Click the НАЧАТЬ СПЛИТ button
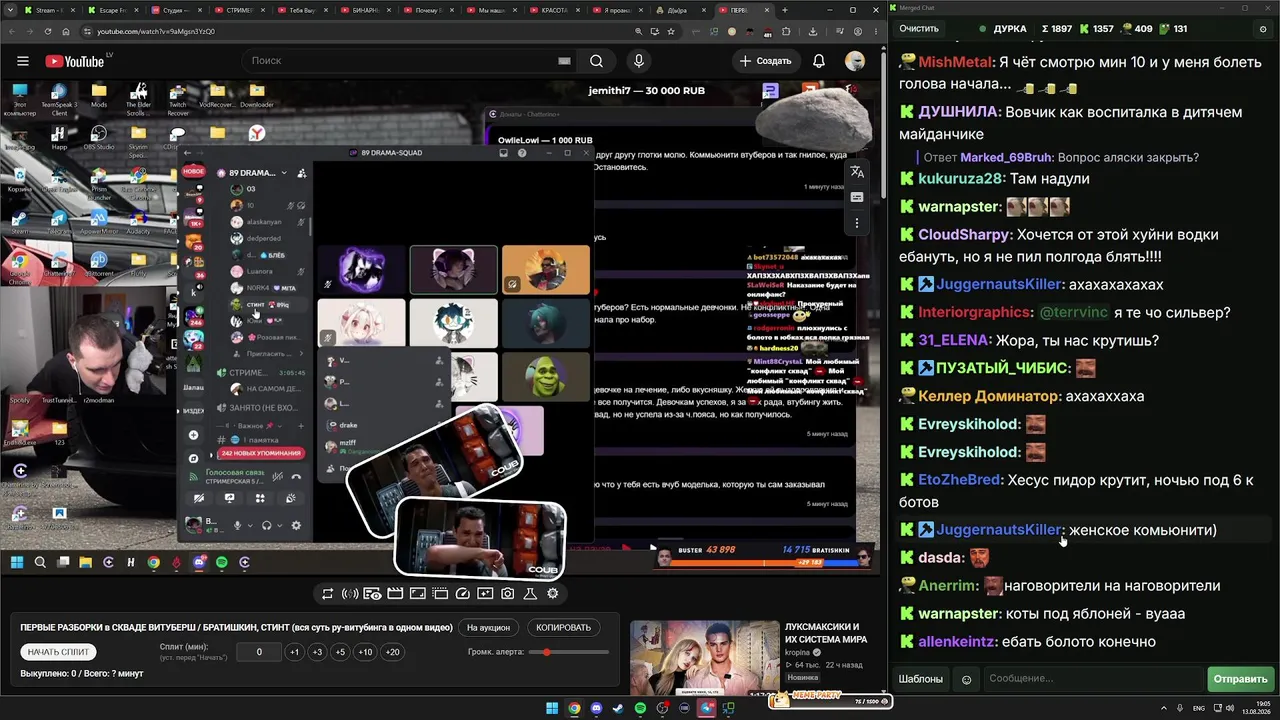Image resolution: width=1280 pixels, height=720 pixels. click(58, 652)
